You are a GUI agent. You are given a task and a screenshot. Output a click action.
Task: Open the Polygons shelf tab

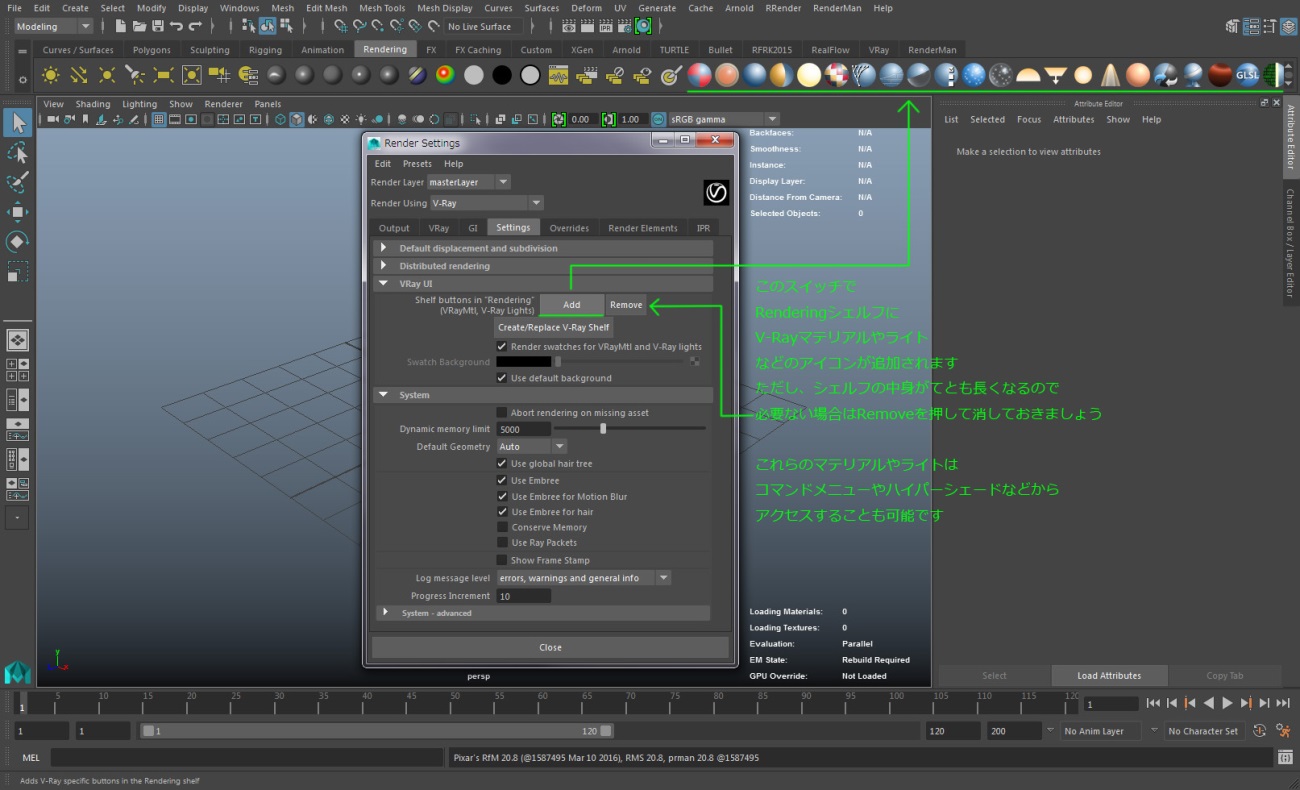pyautogui.click(x=152, y=49)
